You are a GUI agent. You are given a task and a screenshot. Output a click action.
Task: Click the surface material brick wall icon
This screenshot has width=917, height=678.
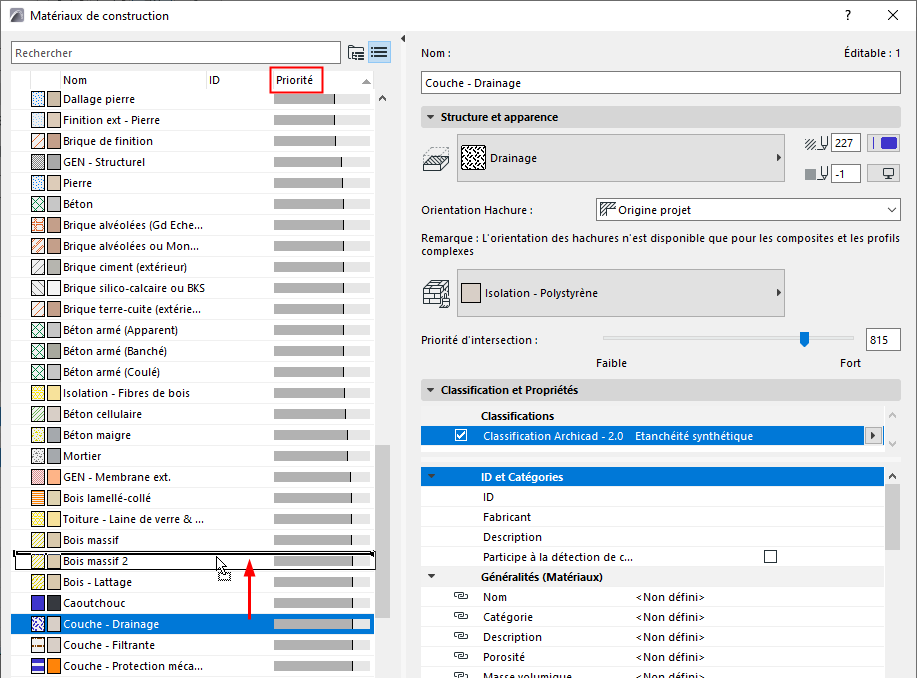point(436,293)
